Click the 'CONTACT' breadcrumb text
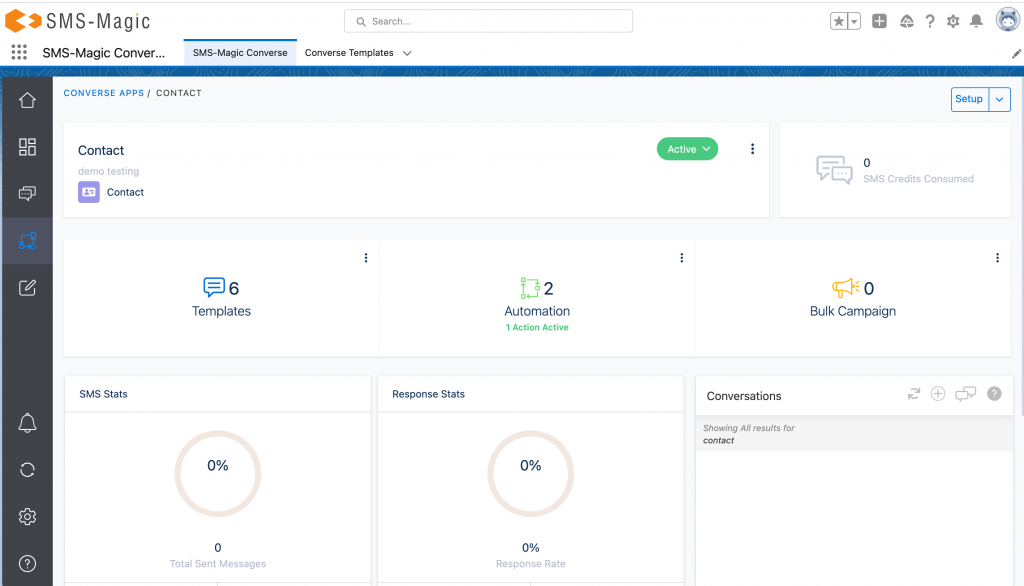This screenshot has width=1024, height=586. click(x=179, y=93)
